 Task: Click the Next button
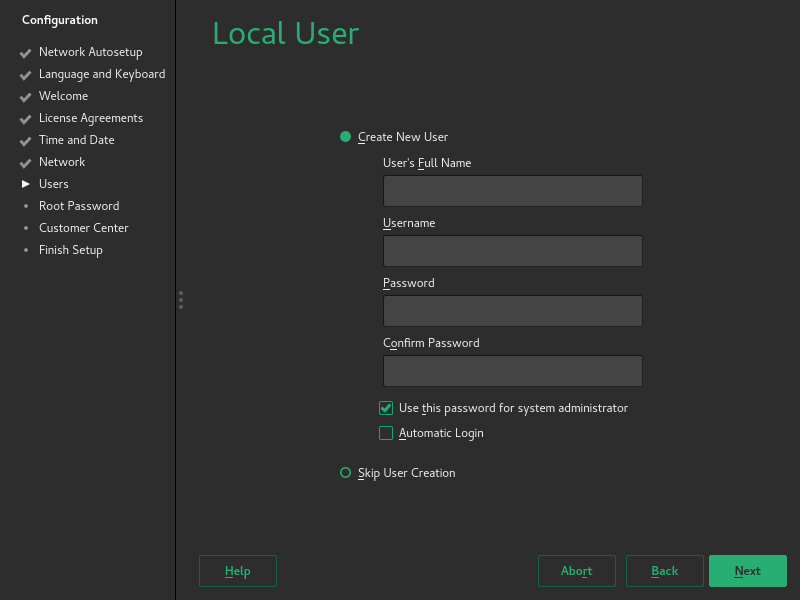(748, 571)
